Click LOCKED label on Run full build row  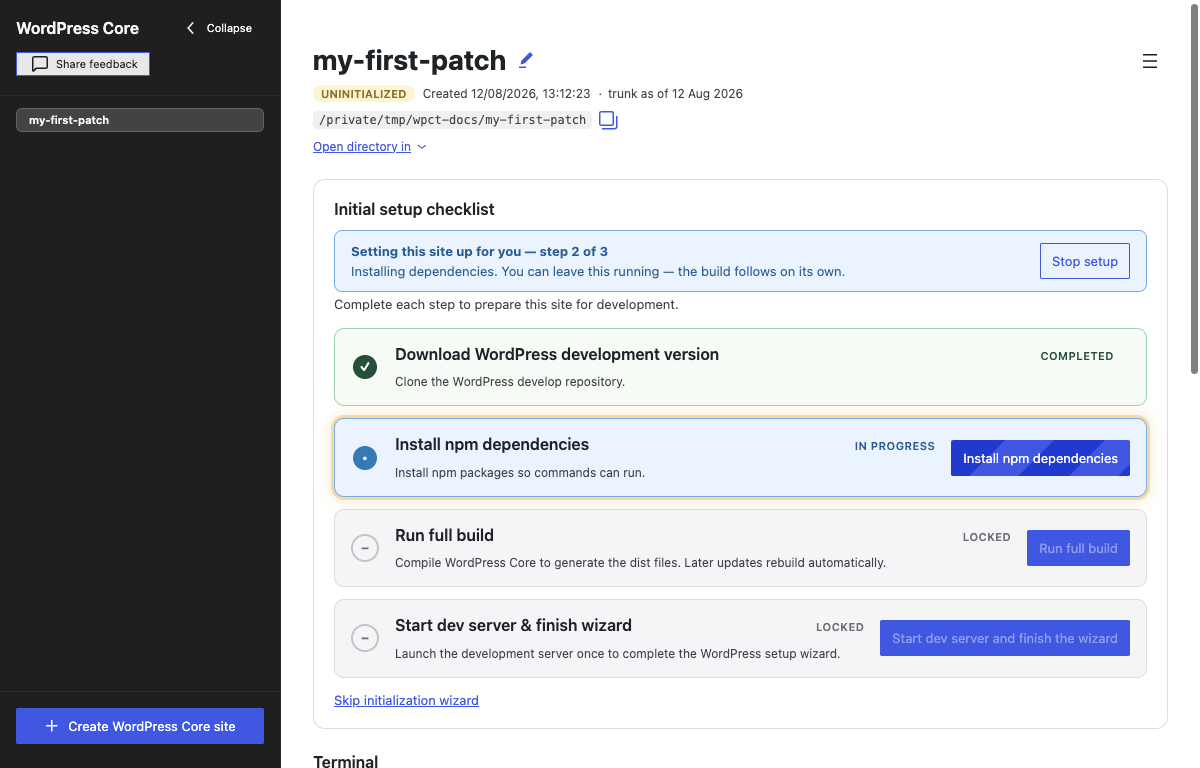tap(987, 537)
